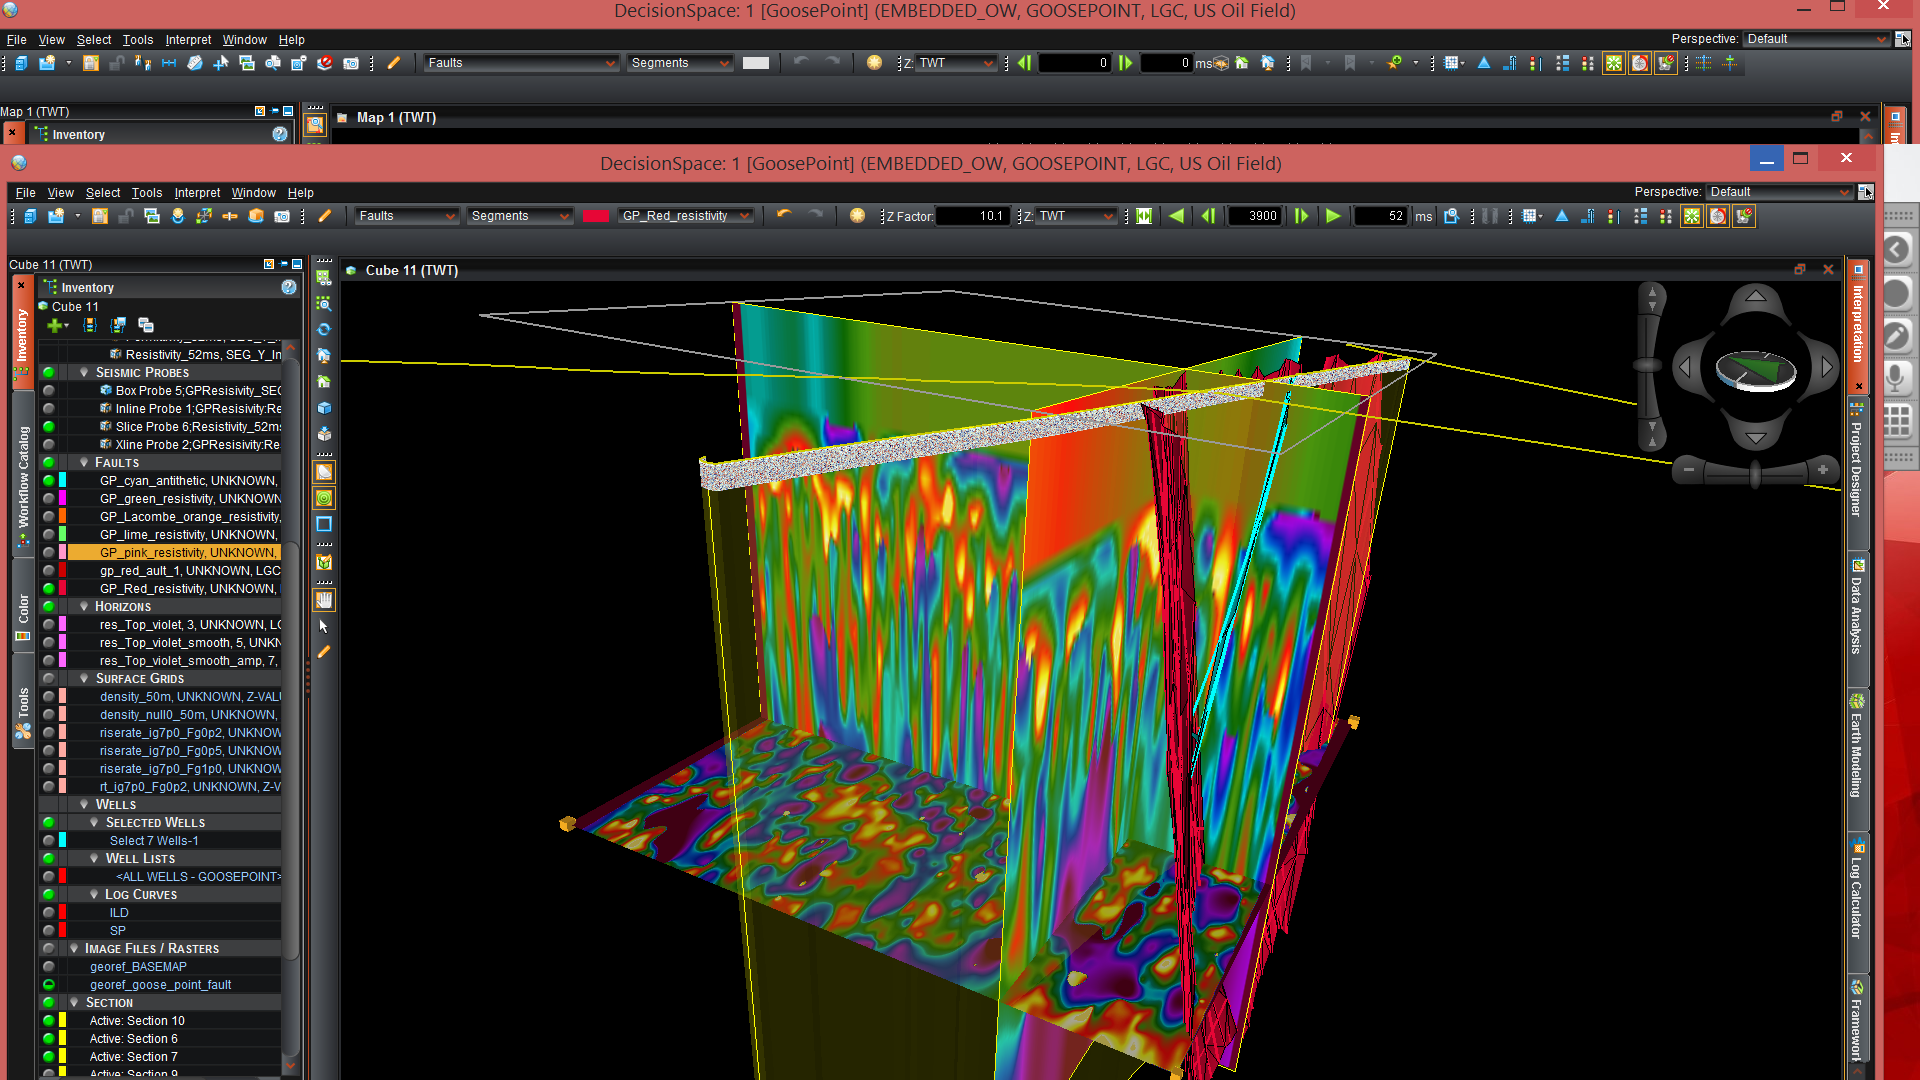Click the undo arrow in front window toolbar
Image resolution: width=1920 pixels, height=1080 pixels.
point(784,216)
